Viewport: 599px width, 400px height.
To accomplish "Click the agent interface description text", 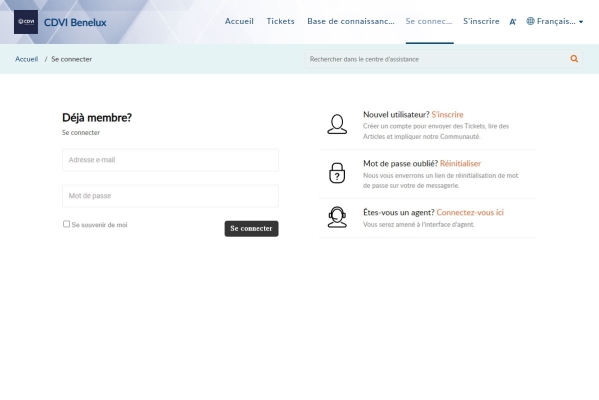I will pos(419,224).
